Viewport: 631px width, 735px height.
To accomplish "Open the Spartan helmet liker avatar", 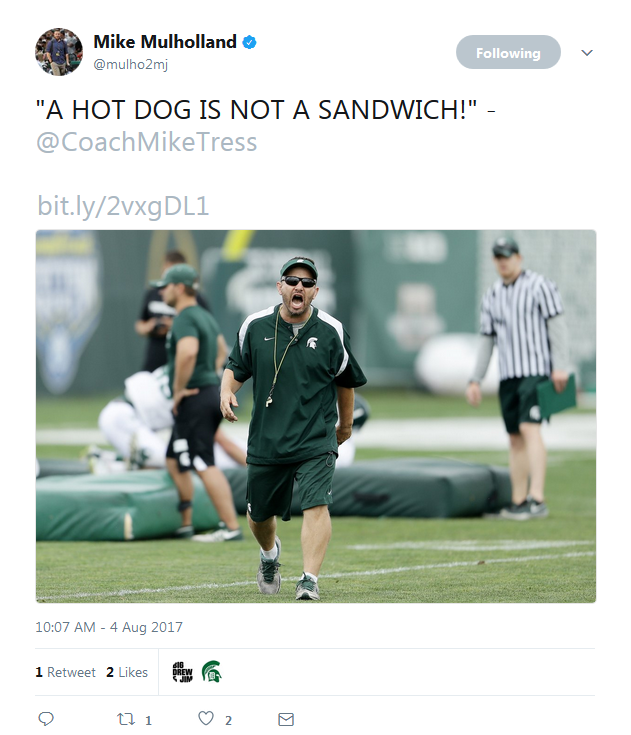I will pos(211,672).
